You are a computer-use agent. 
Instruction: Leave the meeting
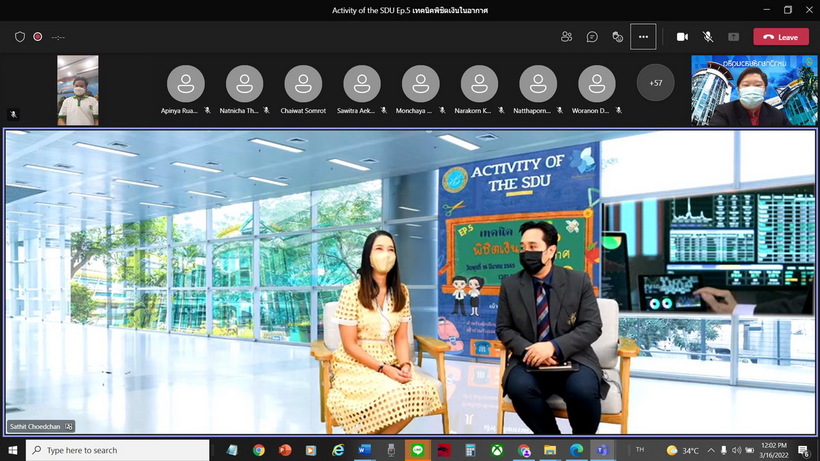[780, 37]
